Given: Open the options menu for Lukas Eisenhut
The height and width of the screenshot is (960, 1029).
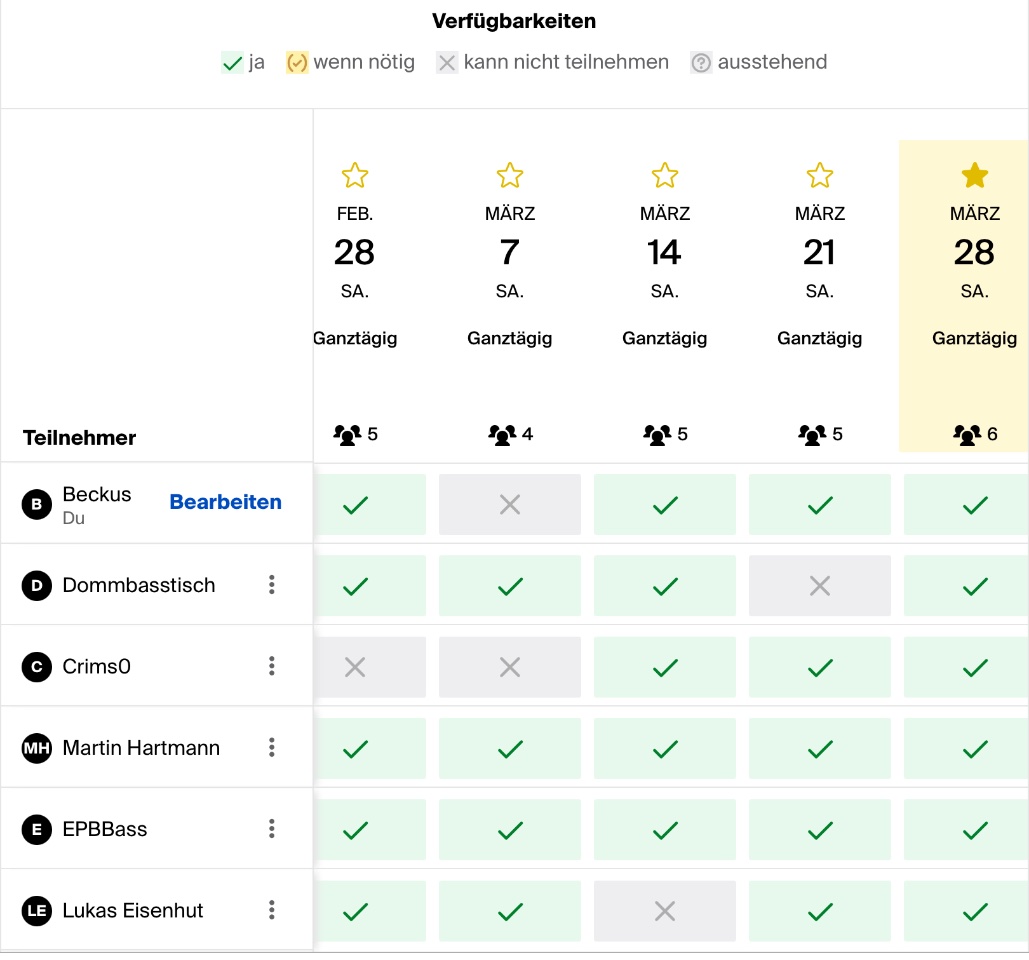Looking at the screenshot, I should (x=272, y=910).
